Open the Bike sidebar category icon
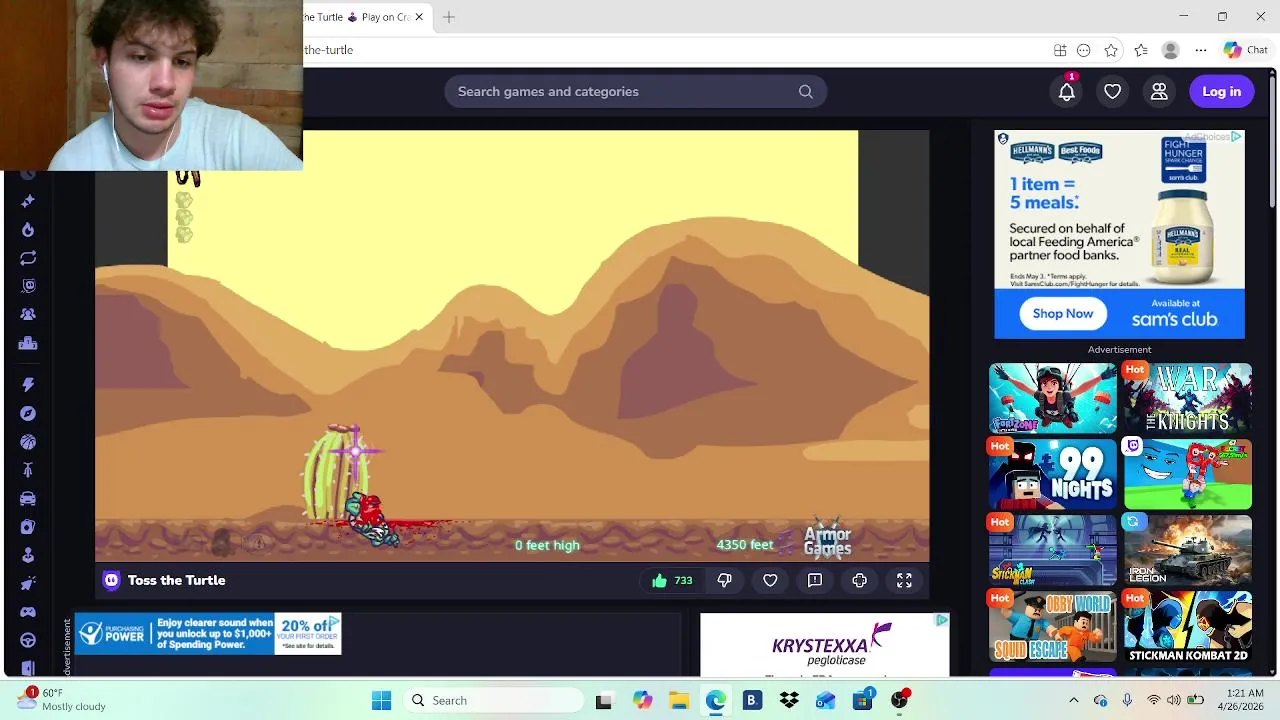This screenshot has height=720, width=1280. tap(28, 470)
